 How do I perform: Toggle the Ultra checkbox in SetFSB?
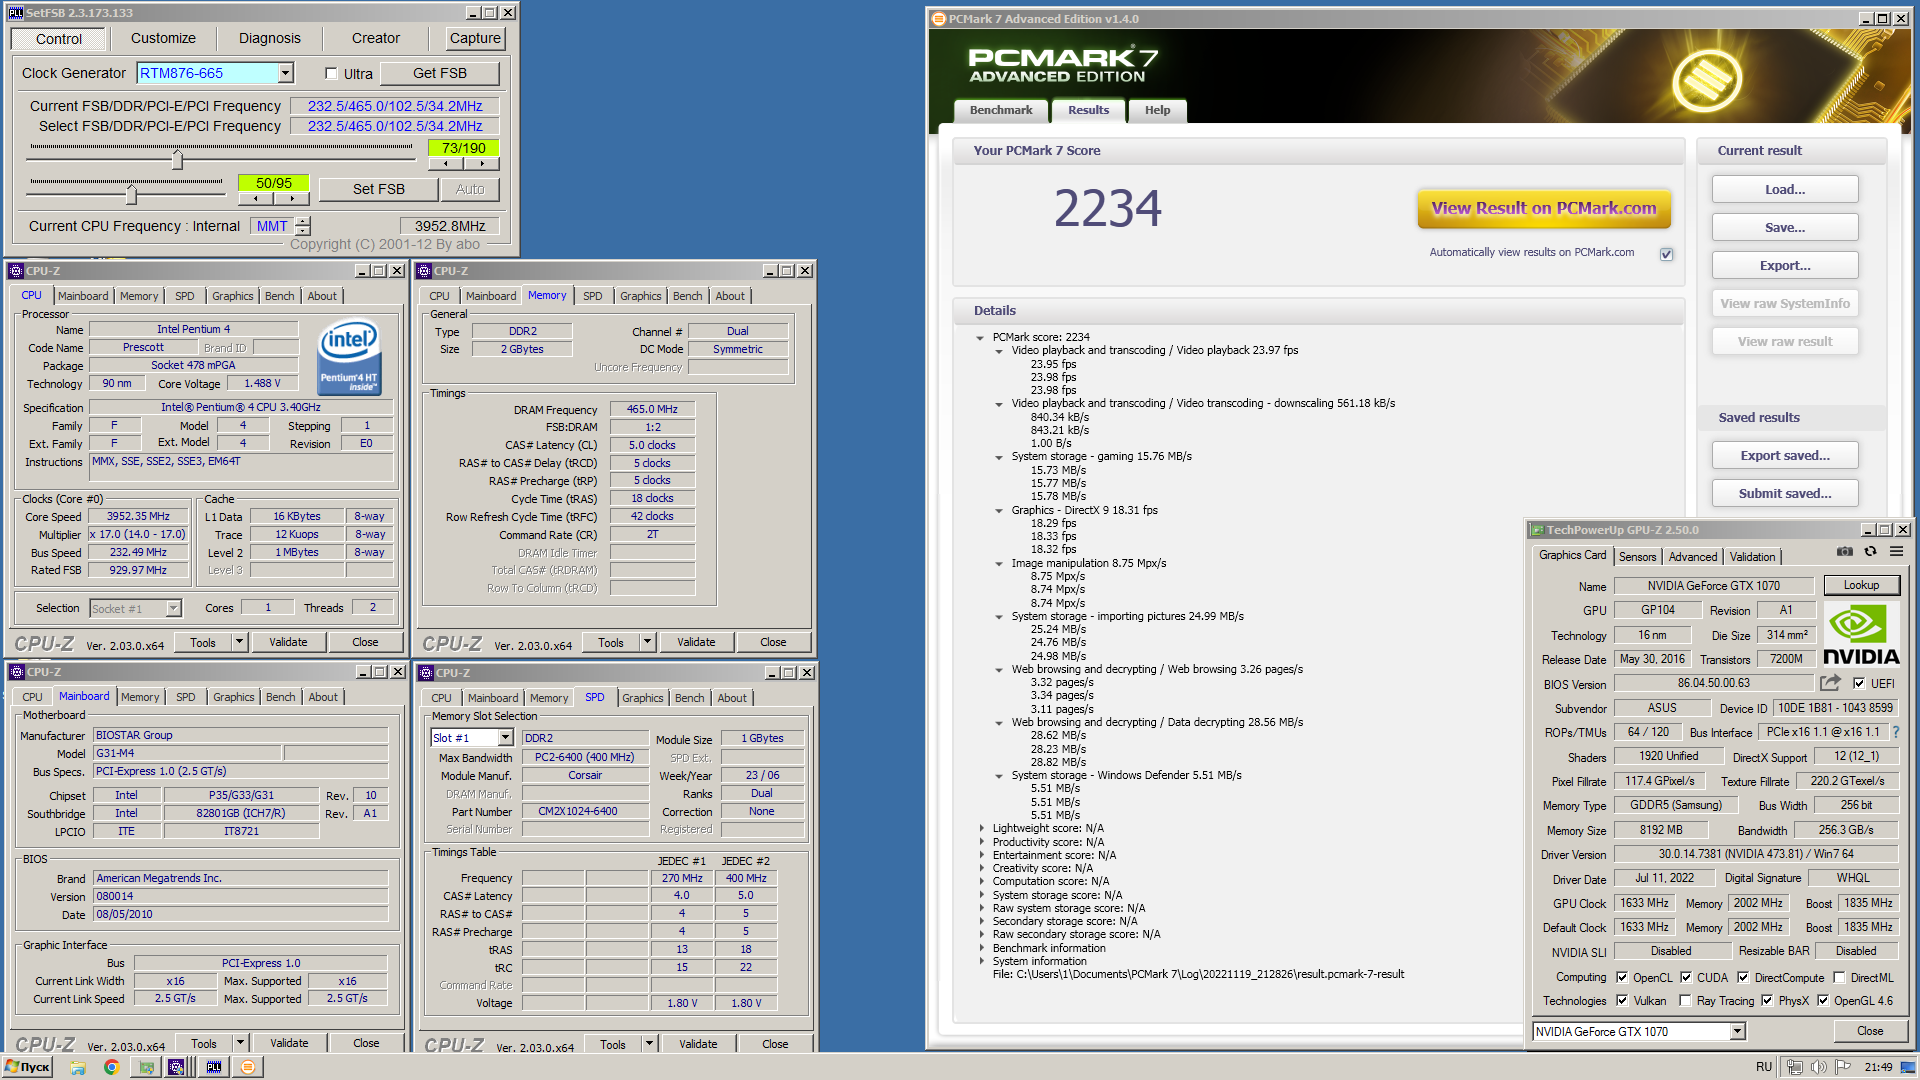[x=331, y=73]
